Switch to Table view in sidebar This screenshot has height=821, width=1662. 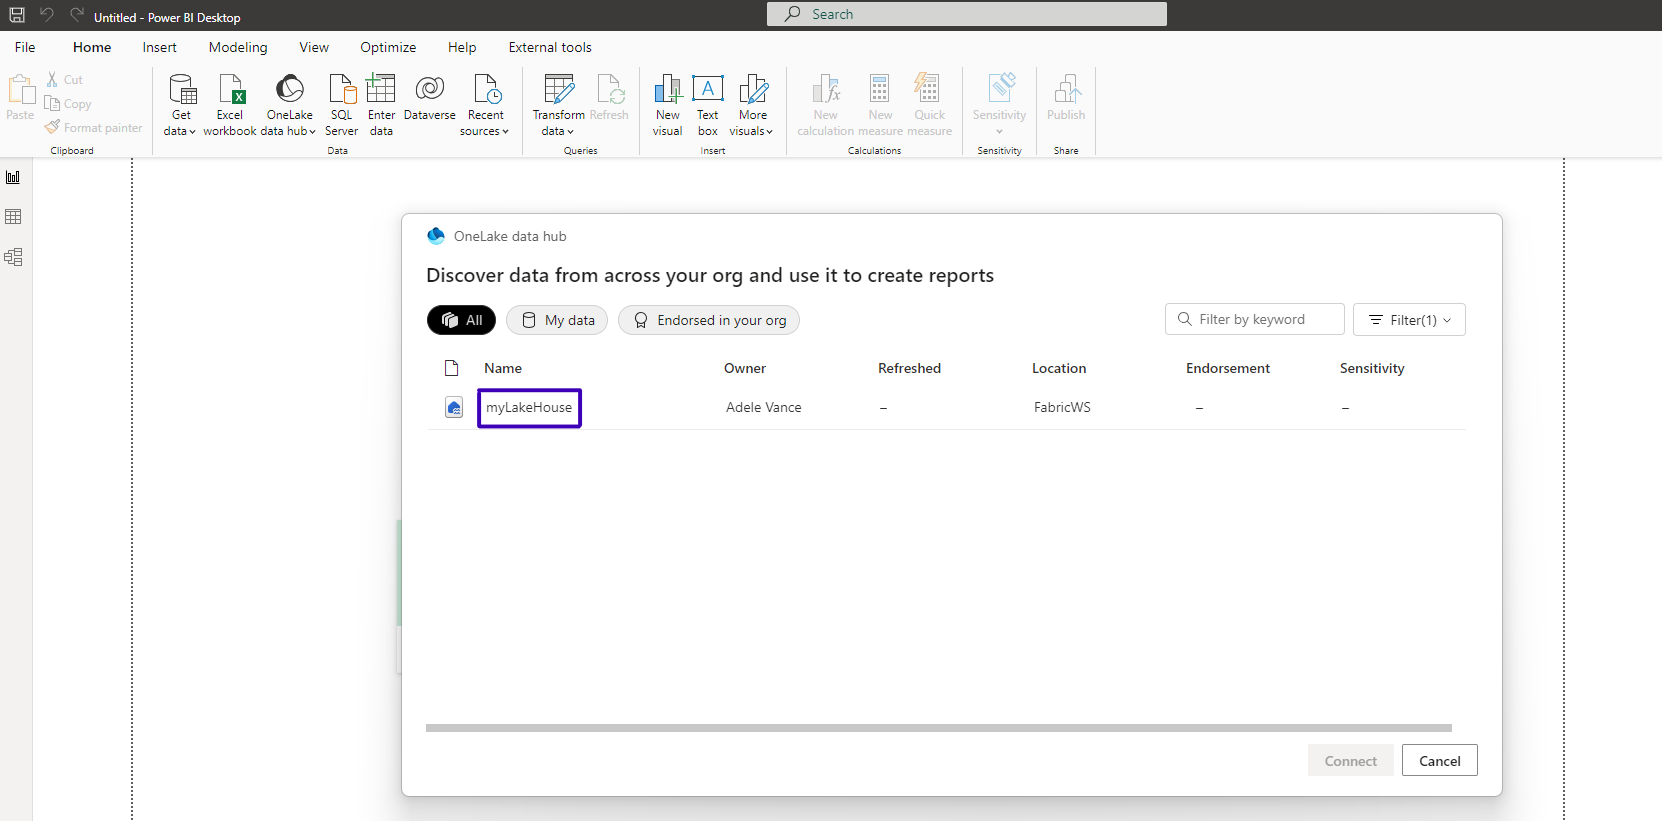click(x=14, y=217)
